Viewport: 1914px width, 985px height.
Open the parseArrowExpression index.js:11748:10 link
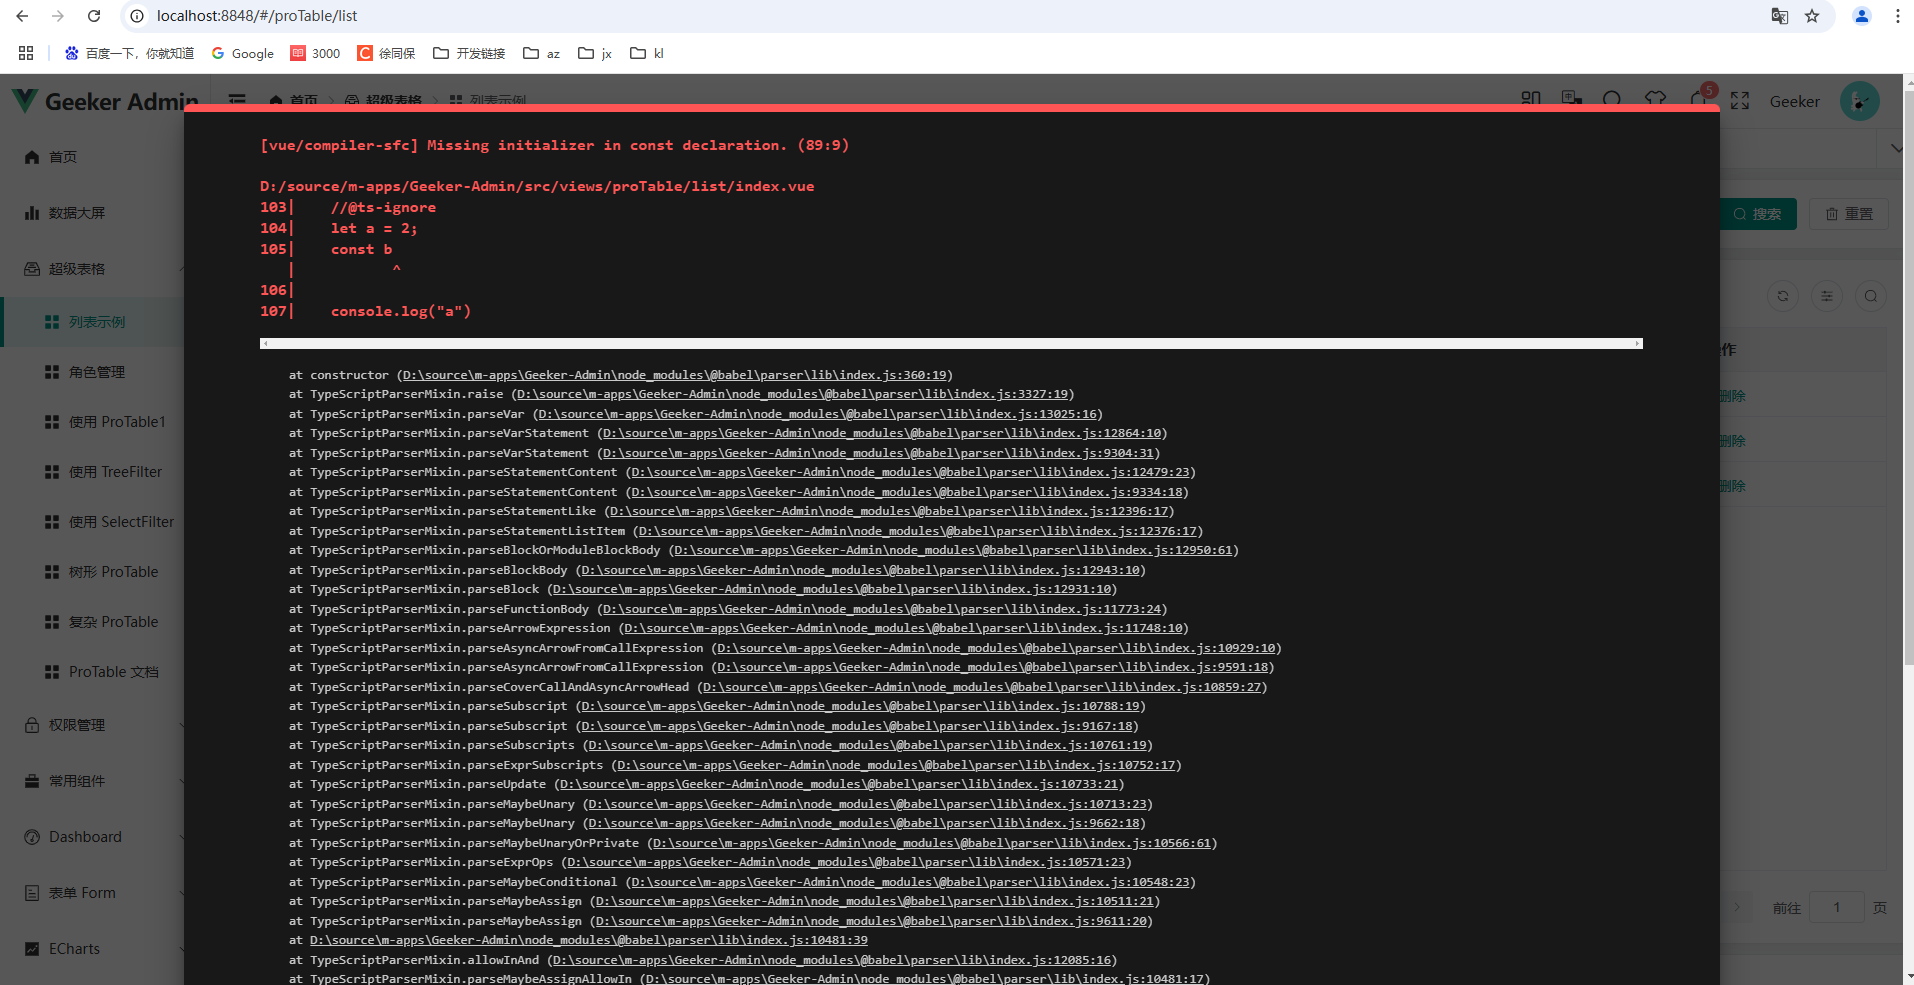point(903,628)
